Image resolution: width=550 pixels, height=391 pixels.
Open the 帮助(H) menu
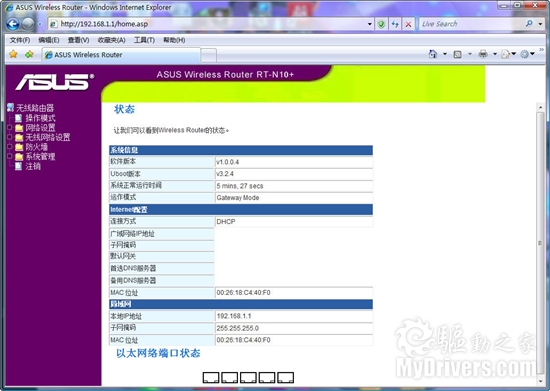(x=174, y=40)
